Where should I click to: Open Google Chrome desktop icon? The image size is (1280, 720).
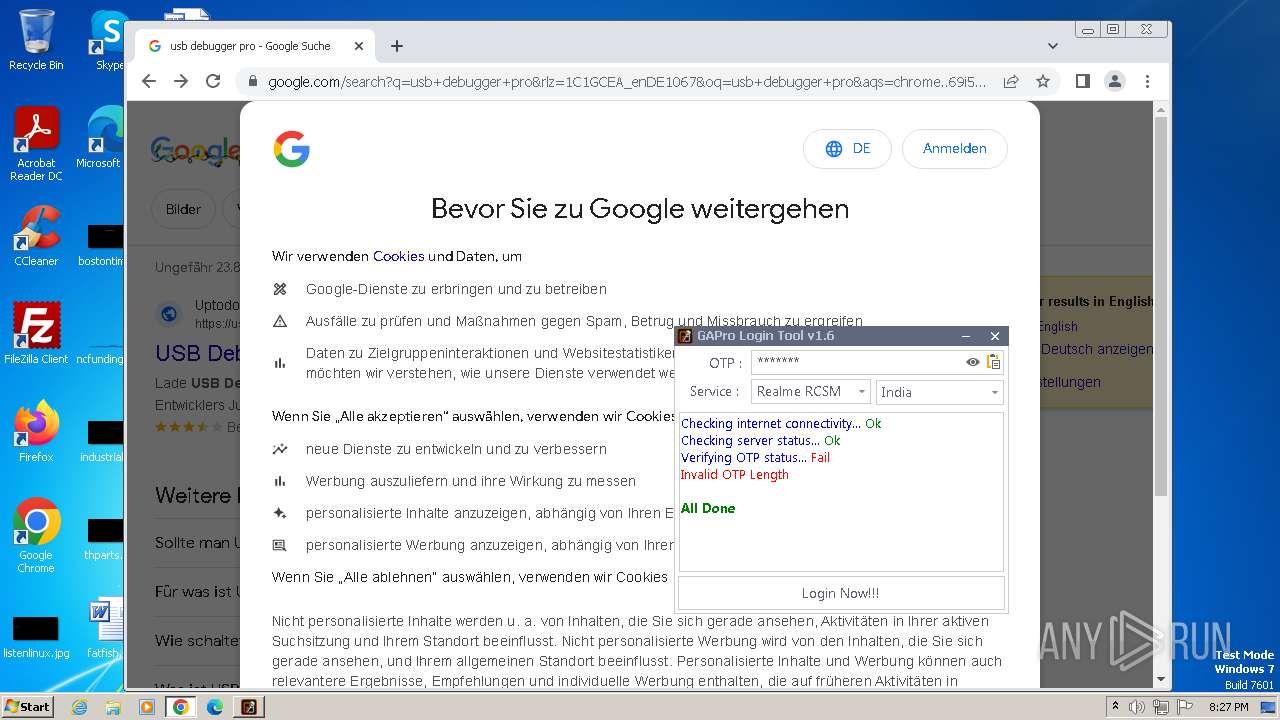(x=36, y=536)
